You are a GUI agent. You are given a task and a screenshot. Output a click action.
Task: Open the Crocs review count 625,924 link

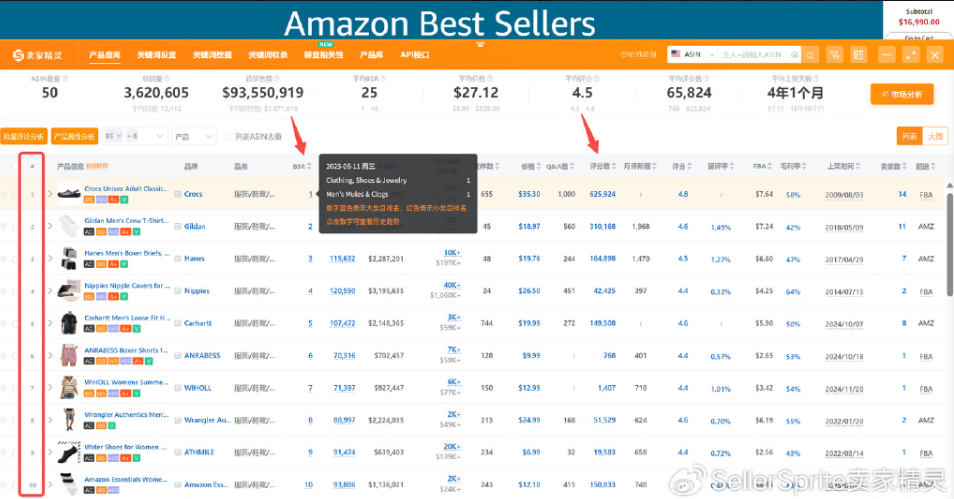coord(602,194)
